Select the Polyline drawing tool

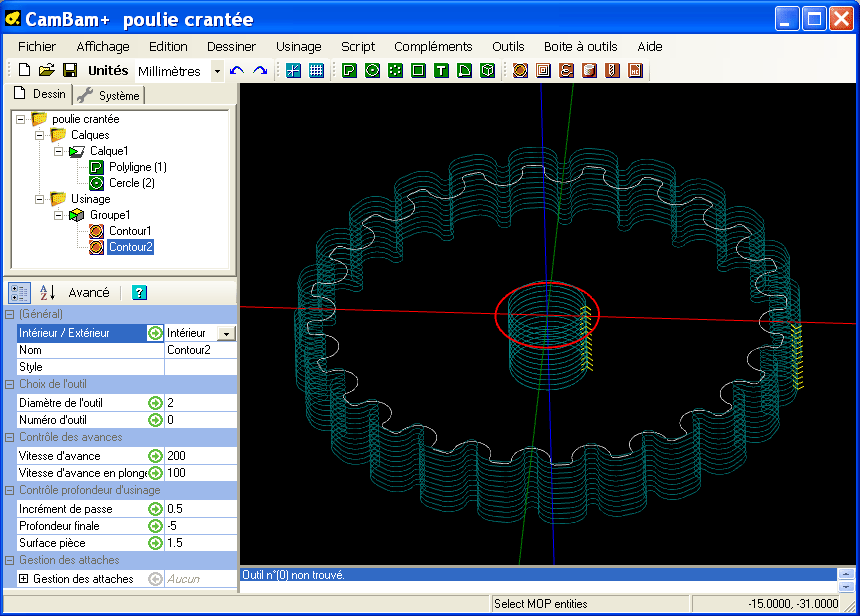(349, 70)
